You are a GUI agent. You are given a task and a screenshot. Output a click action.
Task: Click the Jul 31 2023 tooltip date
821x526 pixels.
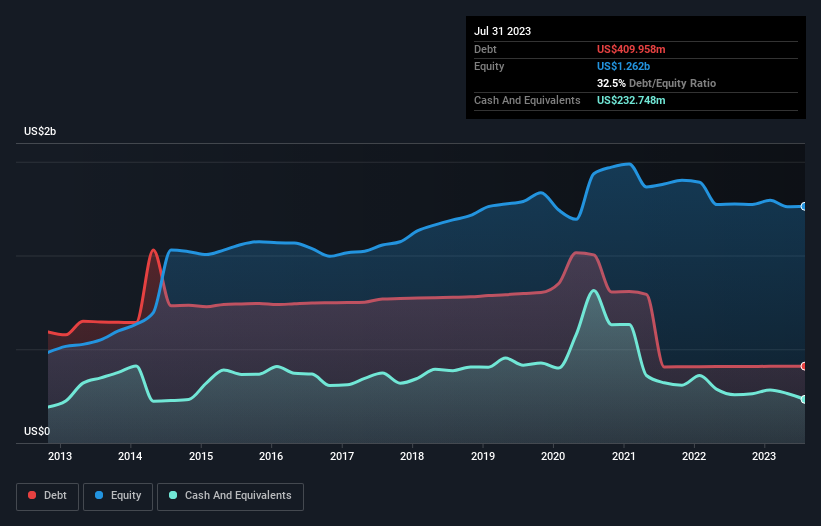pyautogui.click(x=503, y=31)
